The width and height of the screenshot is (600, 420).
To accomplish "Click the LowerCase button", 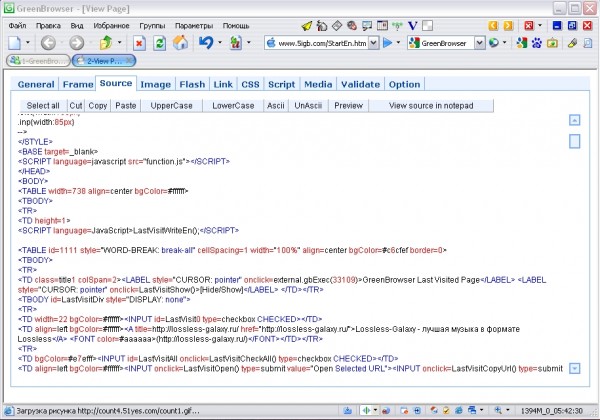I will pyautogui.click(x=233, y=106).
